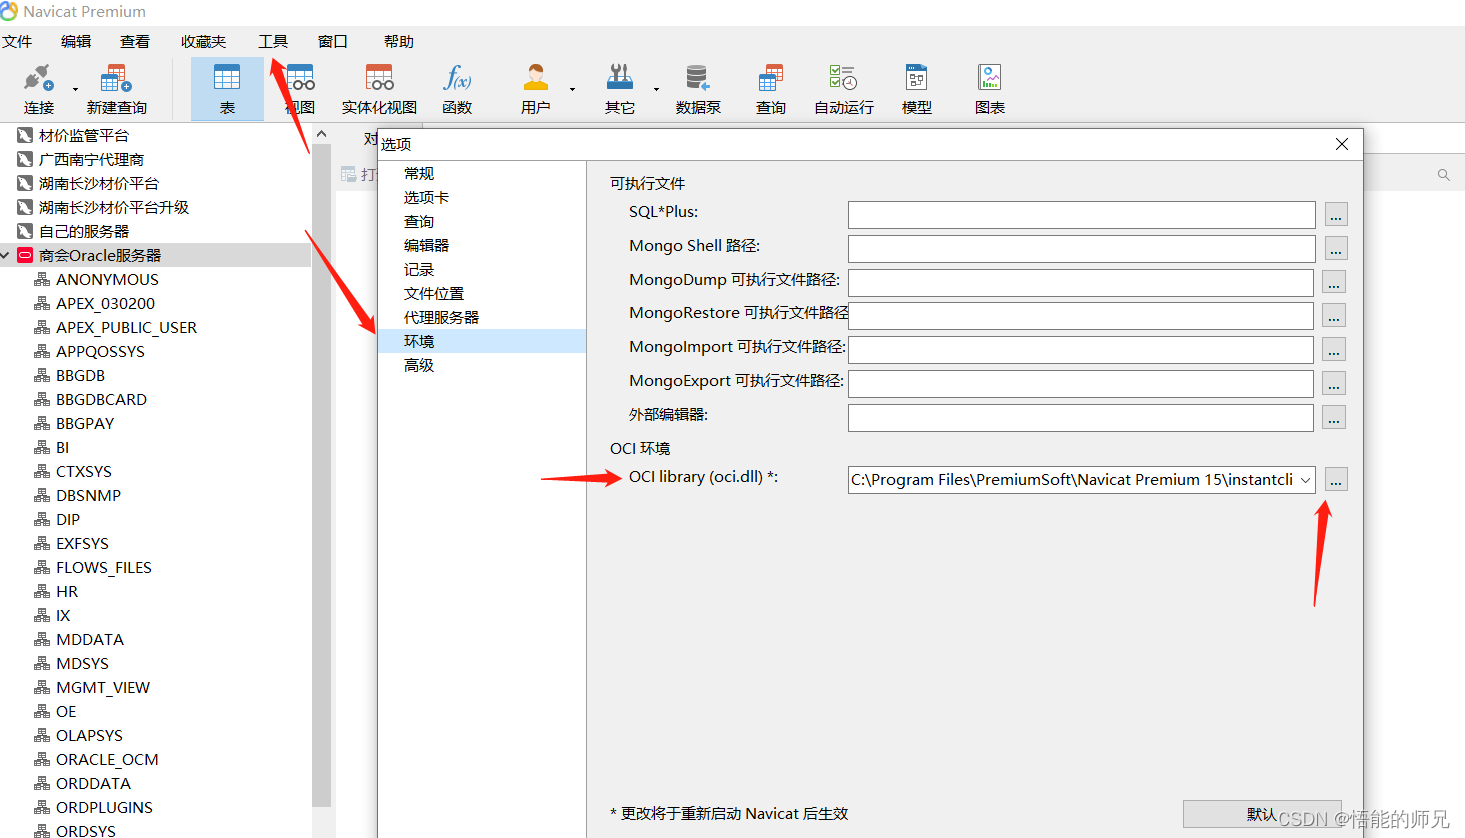This screenshot has width=1465, height=838.
Task: Select the HR schema in the tree
Action: (x=67, y=591)
